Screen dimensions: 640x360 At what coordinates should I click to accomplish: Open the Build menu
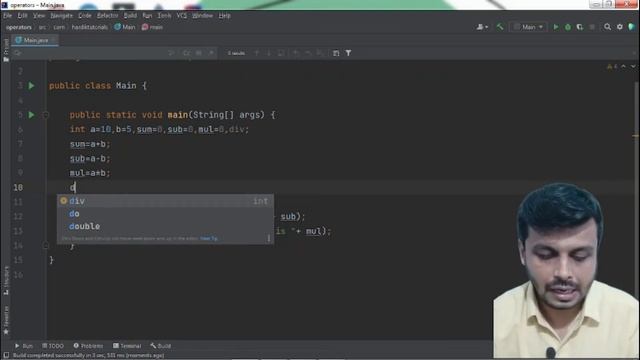[130, 16]
